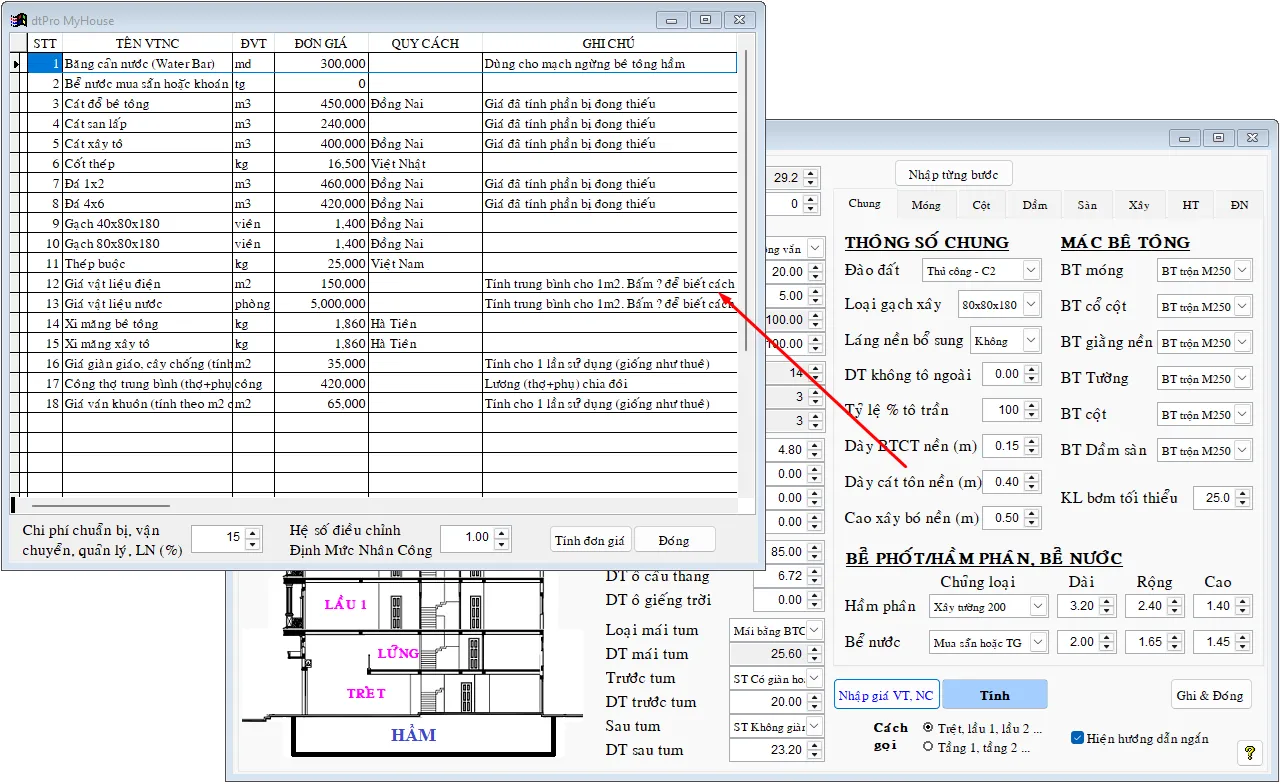The width and height of the screenshot is (1281, 784).
Task: Expand the 'Hầm phân' type dropdown
Action: point(1037,606)
